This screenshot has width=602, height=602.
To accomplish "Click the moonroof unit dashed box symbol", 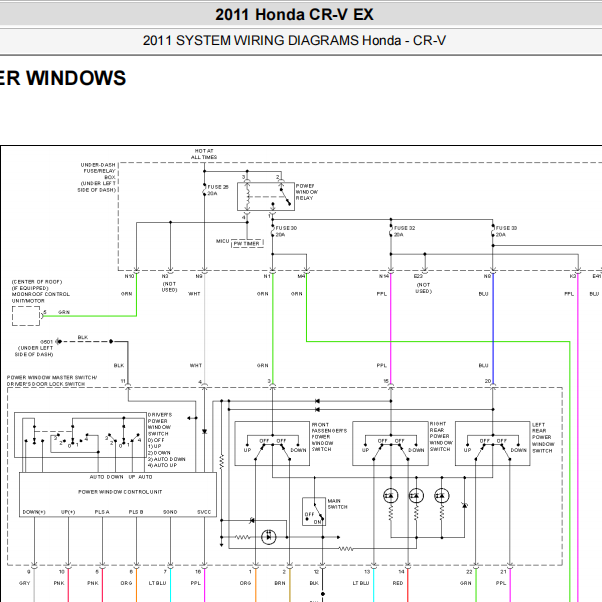I will (x=26, y=316).
